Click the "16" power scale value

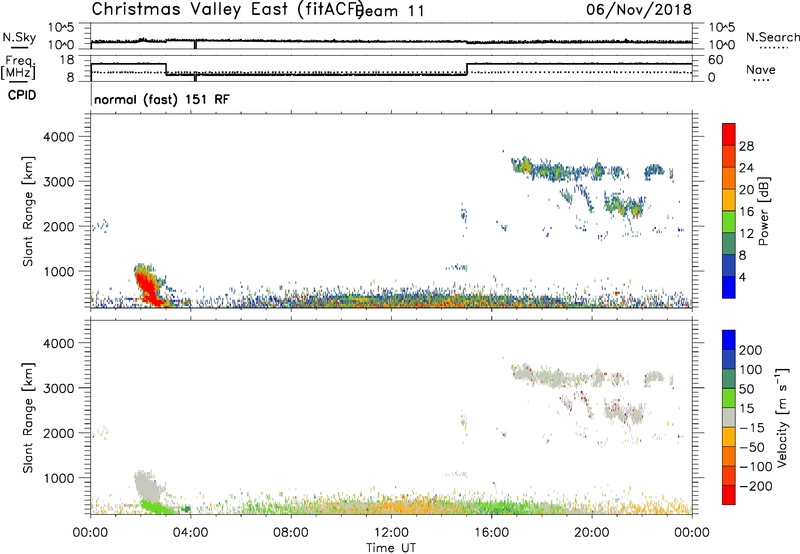tap(746, 212)
